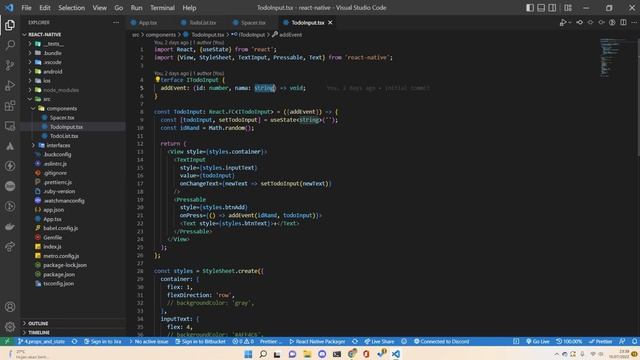Split the editor to the right
The width and height of the screenshot is (640, 360).
coord(623,22)
